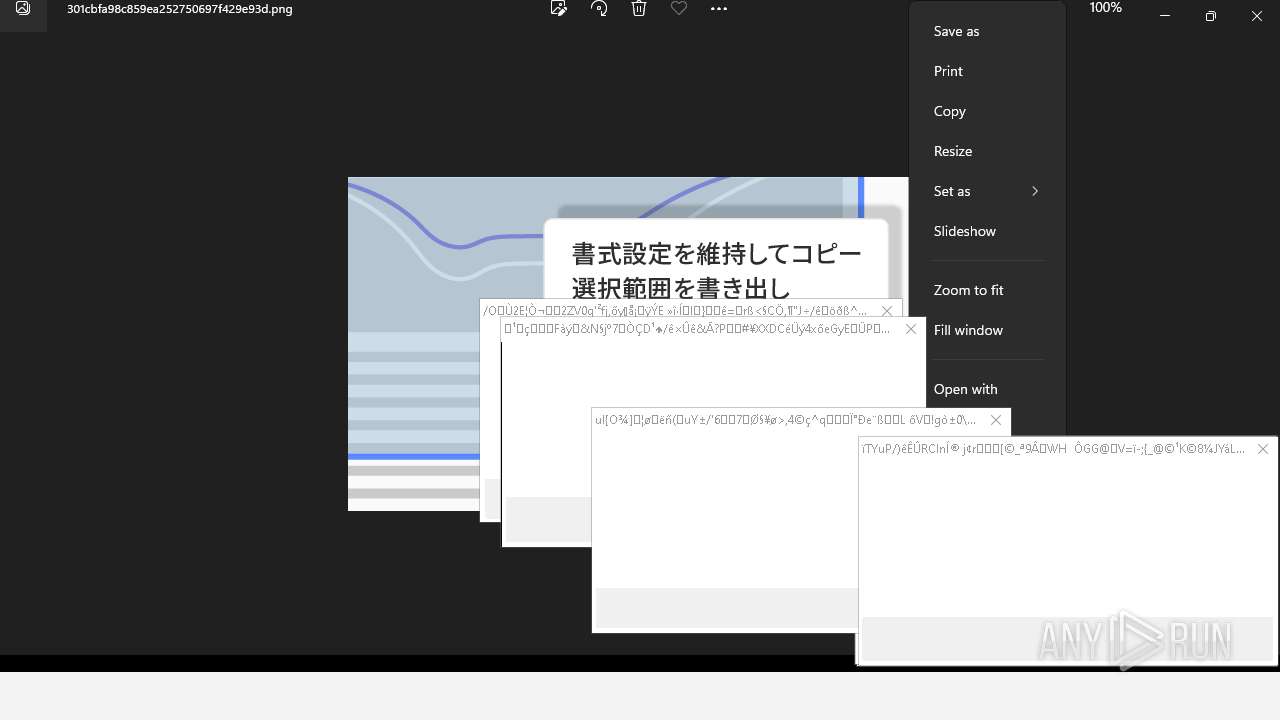Close the Photos window
Viewport: 1280px width, 720px height.
click(1257, 15)
